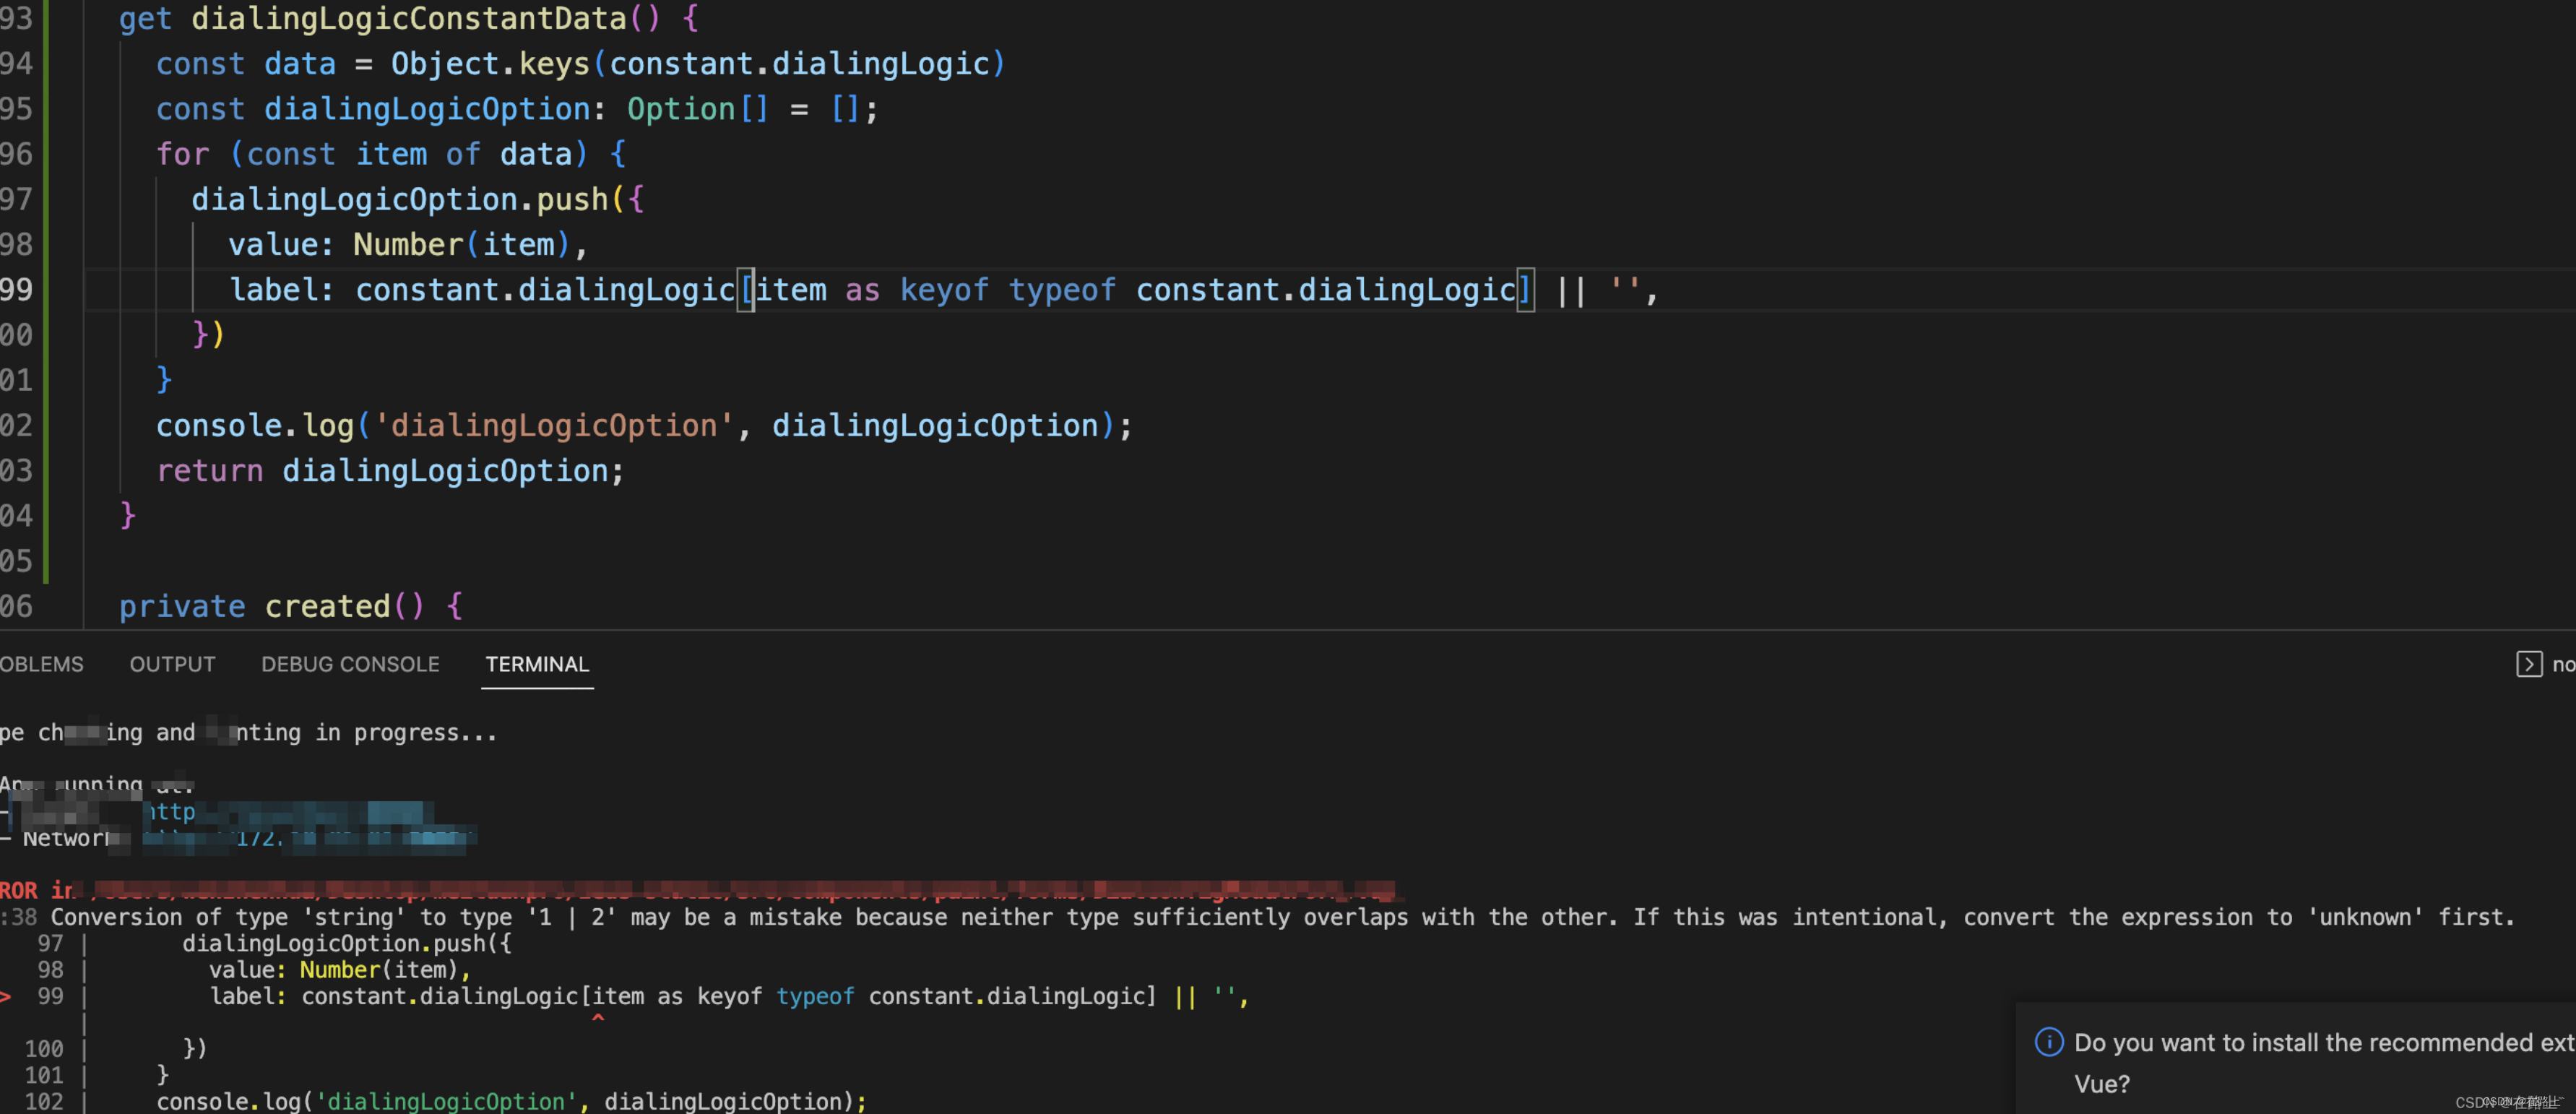Click the 'Conversion of type' error message in terminal
This screenshot has height=1114, width=2576.
pyautogui.click(x=1282, y=917)
